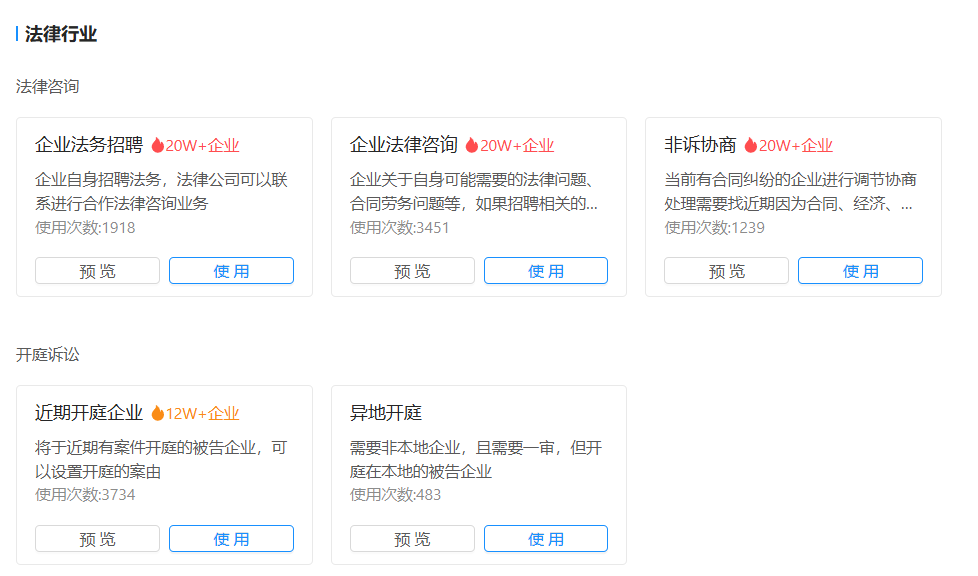Click the description starting 企业关于自身可能需要

(474, 192)
